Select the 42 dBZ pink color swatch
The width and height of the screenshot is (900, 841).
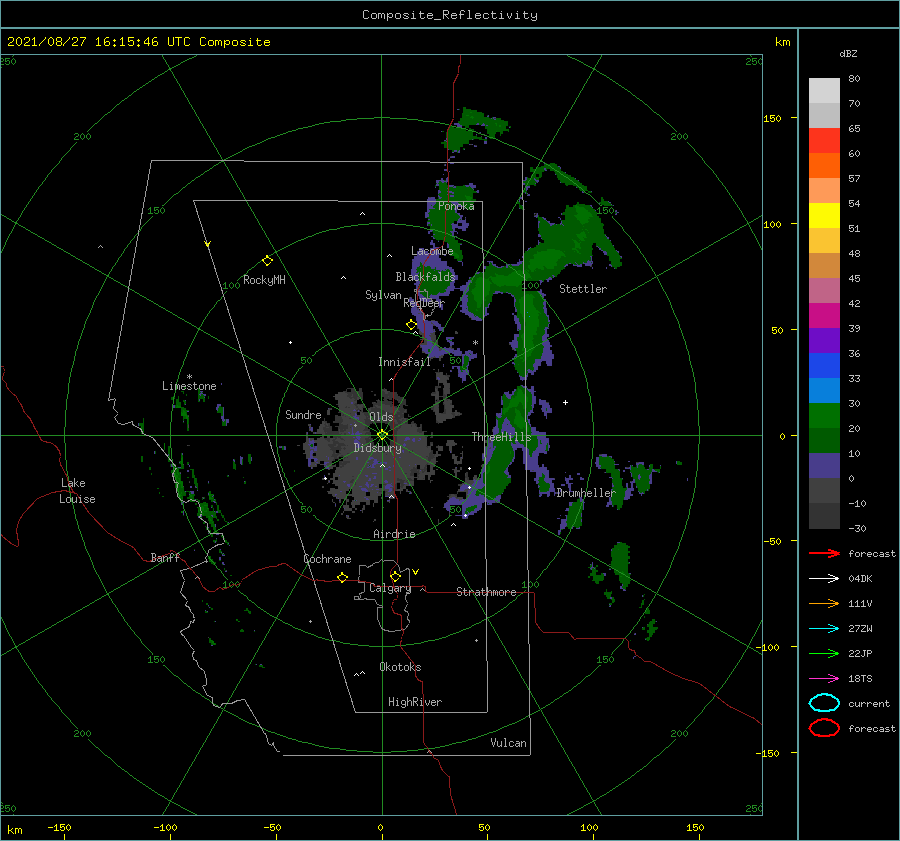click(824, 290)
